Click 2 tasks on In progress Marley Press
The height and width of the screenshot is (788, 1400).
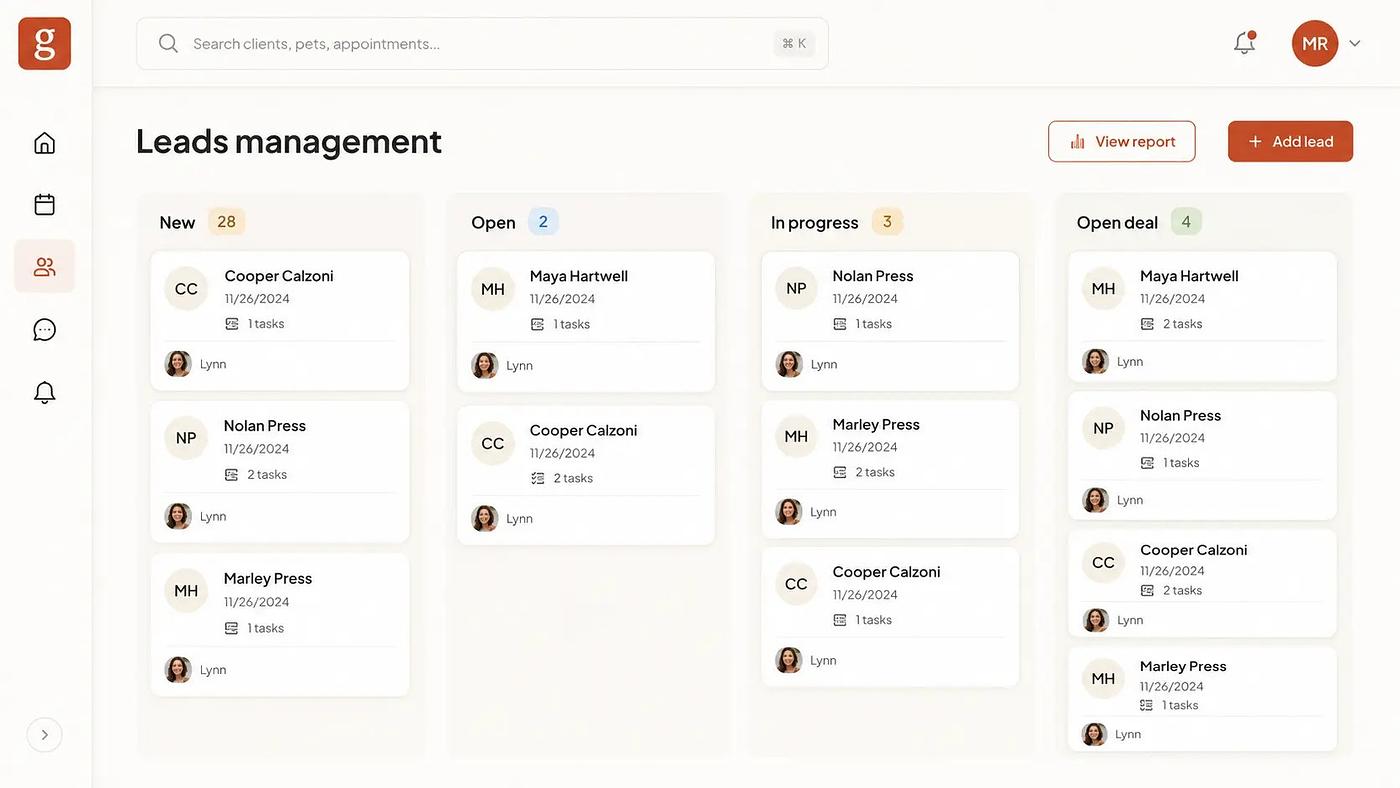click(x=864, y=472)
